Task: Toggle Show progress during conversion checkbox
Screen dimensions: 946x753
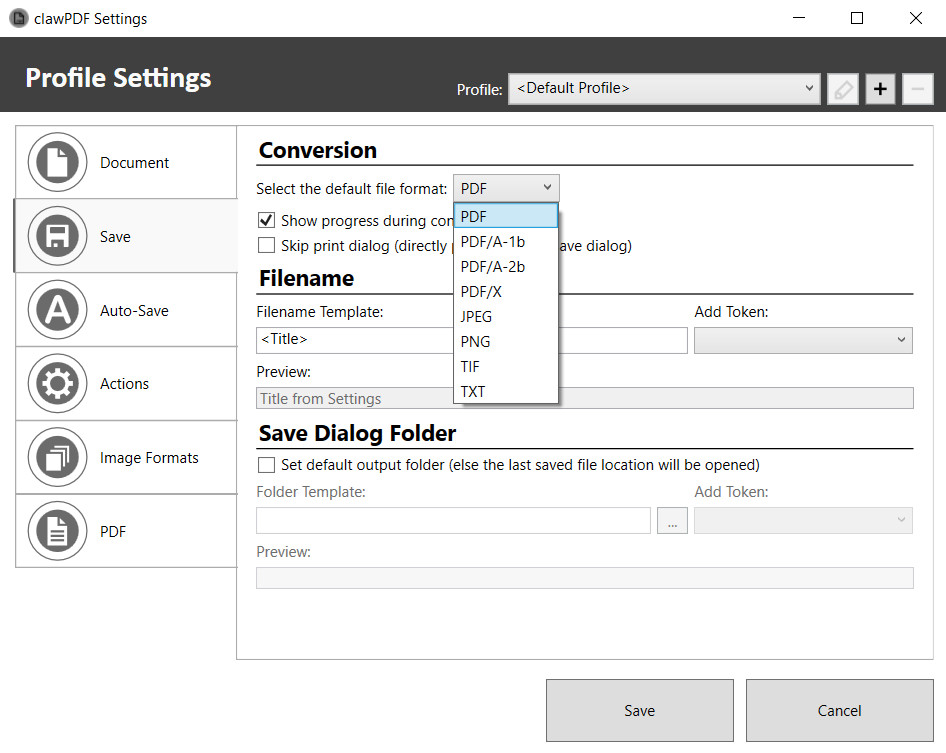Action: coord(266,220)
